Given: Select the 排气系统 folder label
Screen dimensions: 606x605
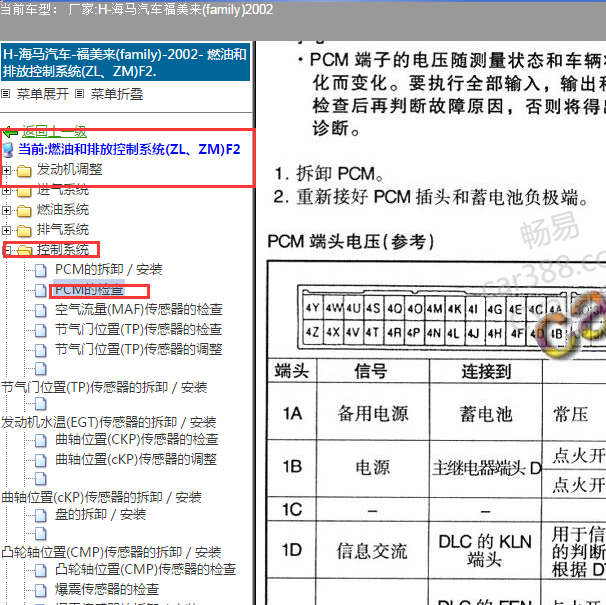Looking at the screenshot, I should point(63,230).
